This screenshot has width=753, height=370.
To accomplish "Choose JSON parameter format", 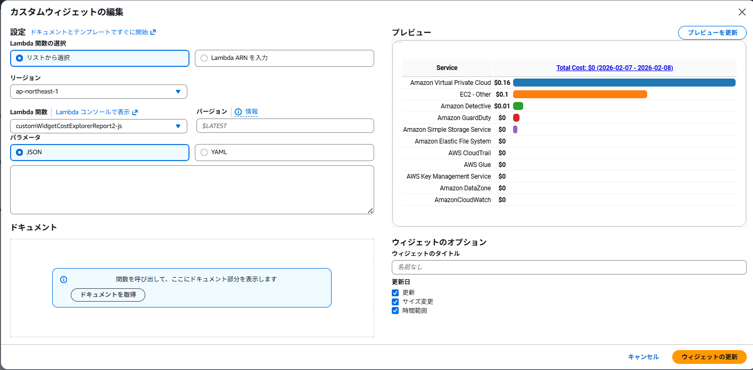I will (x=99, y=152).
